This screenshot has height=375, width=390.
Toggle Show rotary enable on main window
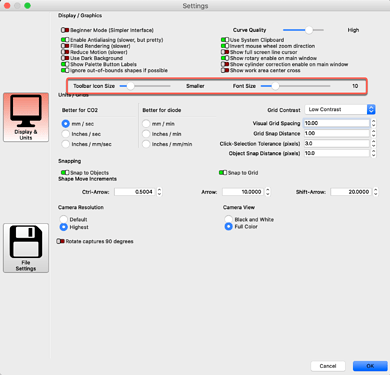225,58
